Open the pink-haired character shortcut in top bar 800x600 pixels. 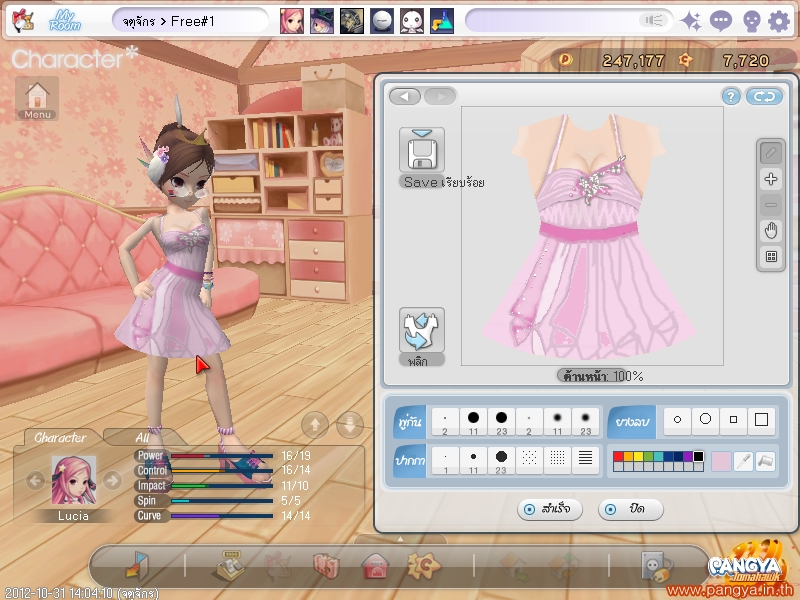pyautogui.click(x=291, y=21)
